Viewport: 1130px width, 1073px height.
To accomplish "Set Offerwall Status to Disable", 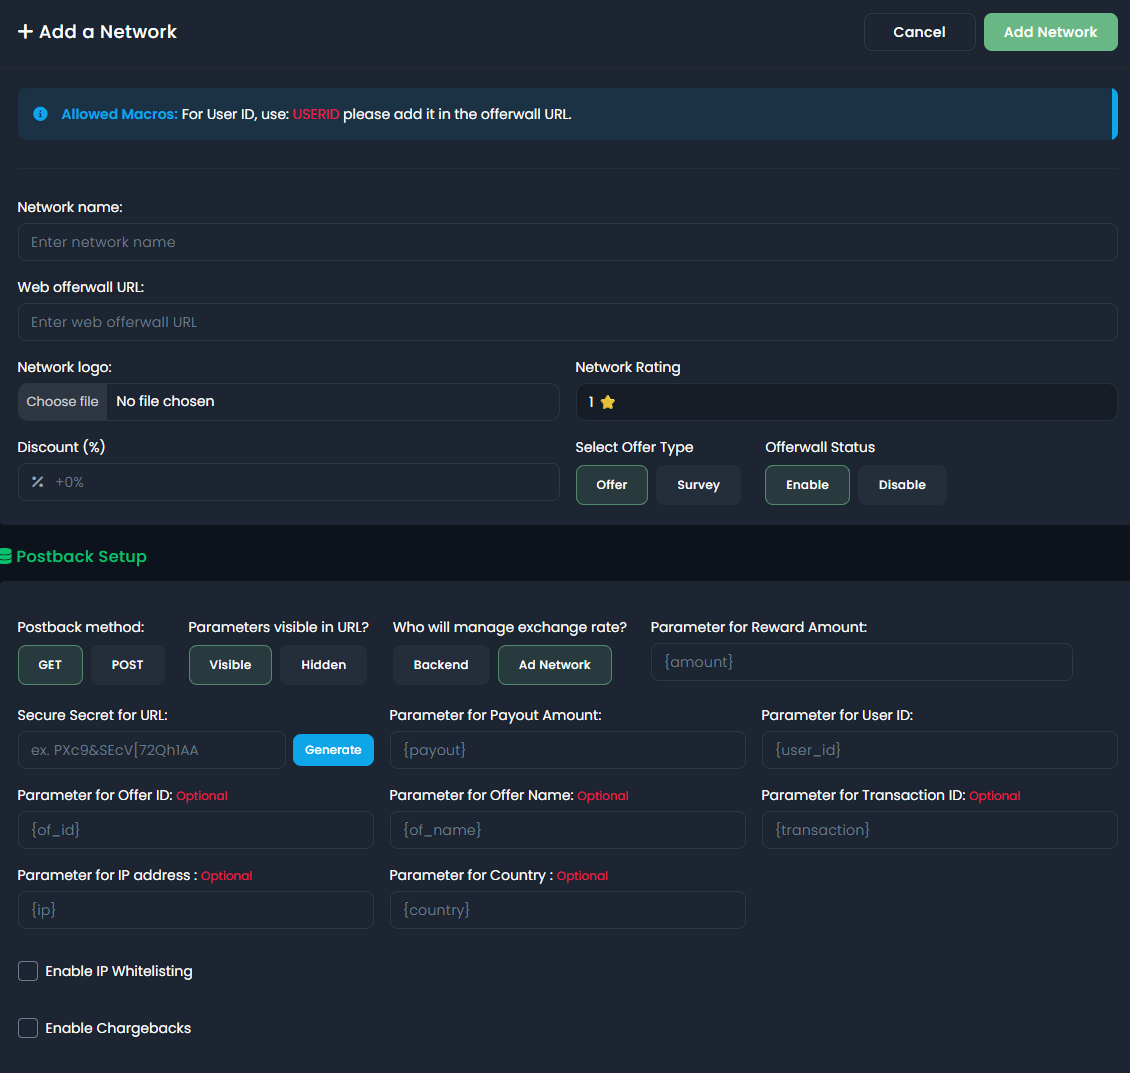I will 901,485.
